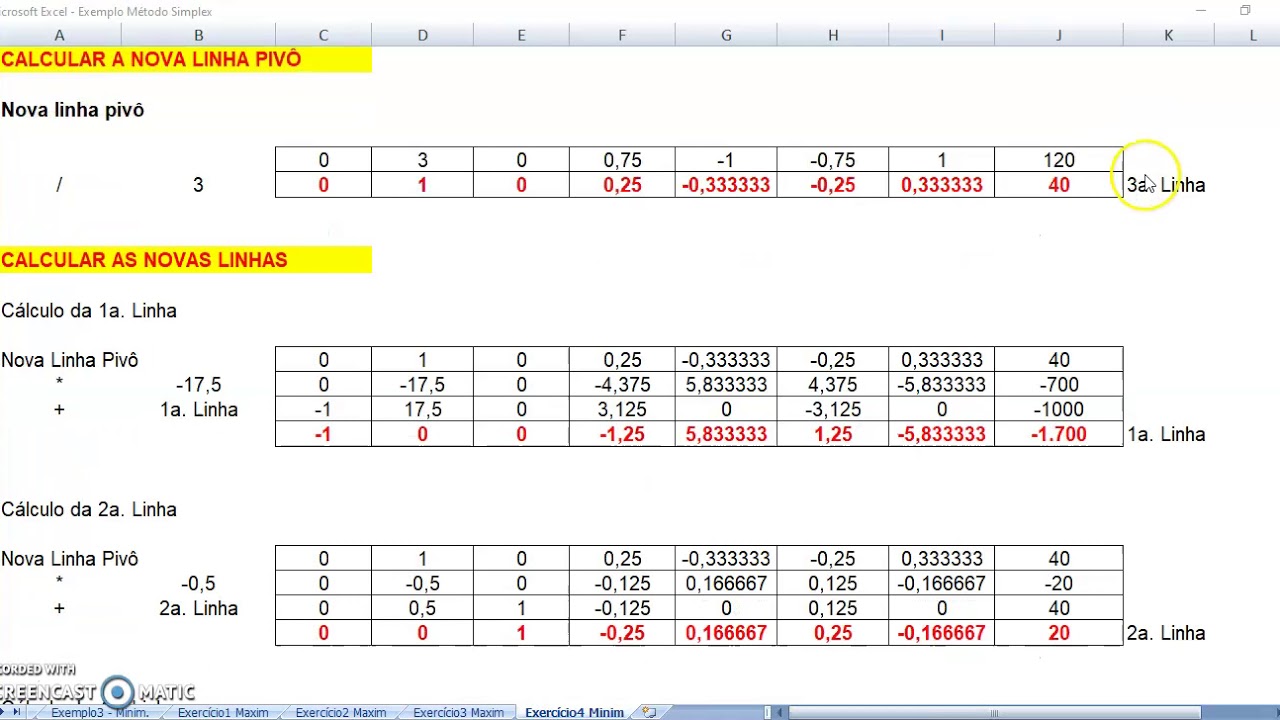Click the 'CALCULAR A NOVA LINHA PIVÔ' heading cell
Screen dimensions: 1280x720
pos(185,59)
